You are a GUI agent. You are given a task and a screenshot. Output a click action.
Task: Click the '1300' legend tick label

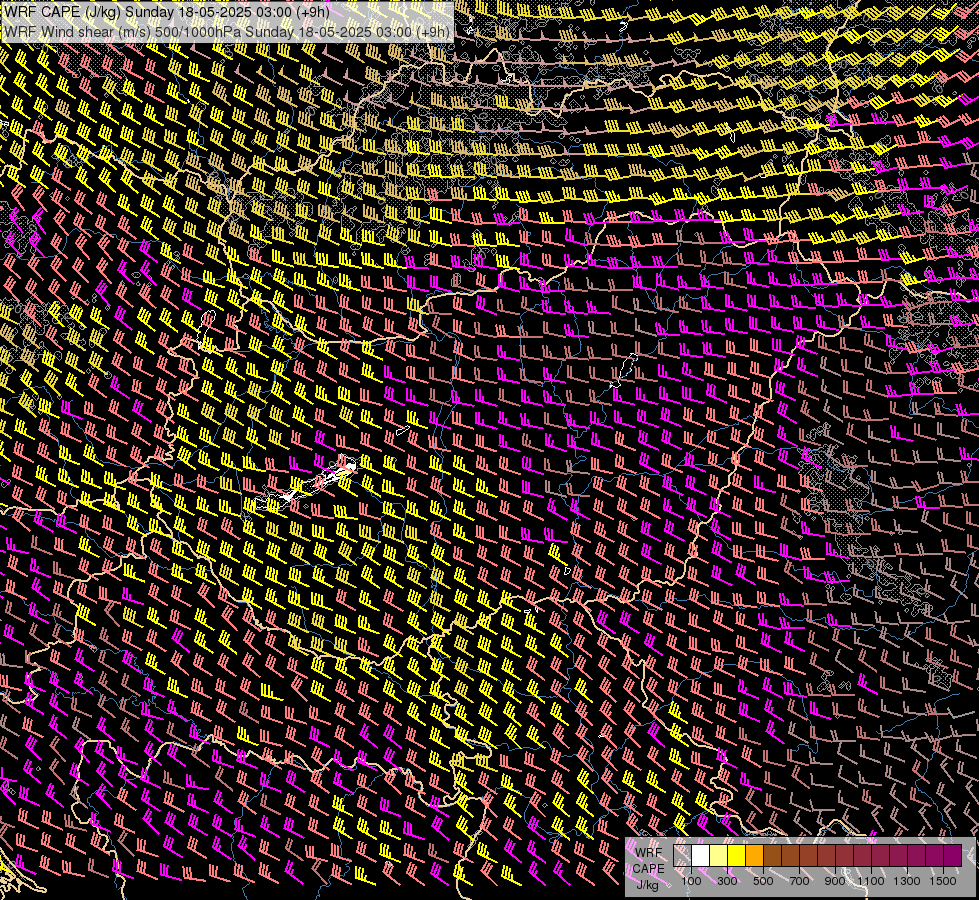pos(907,881)
